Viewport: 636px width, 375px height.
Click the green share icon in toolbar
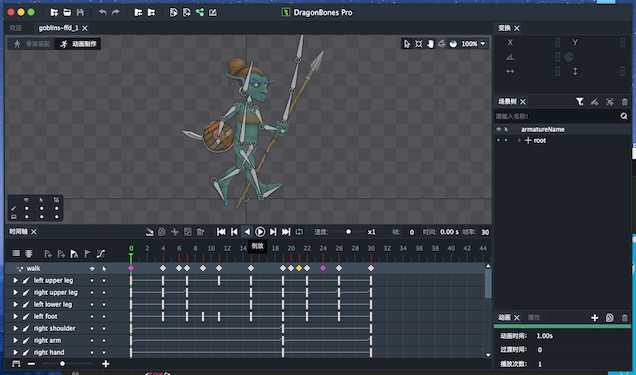click(200, 13)
